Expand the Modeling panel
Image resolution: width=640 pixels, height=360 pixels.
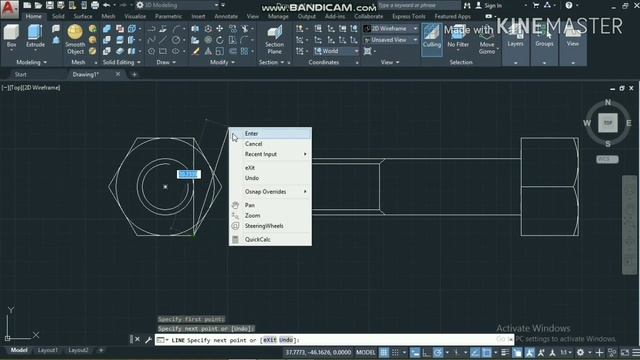point(31,62)
